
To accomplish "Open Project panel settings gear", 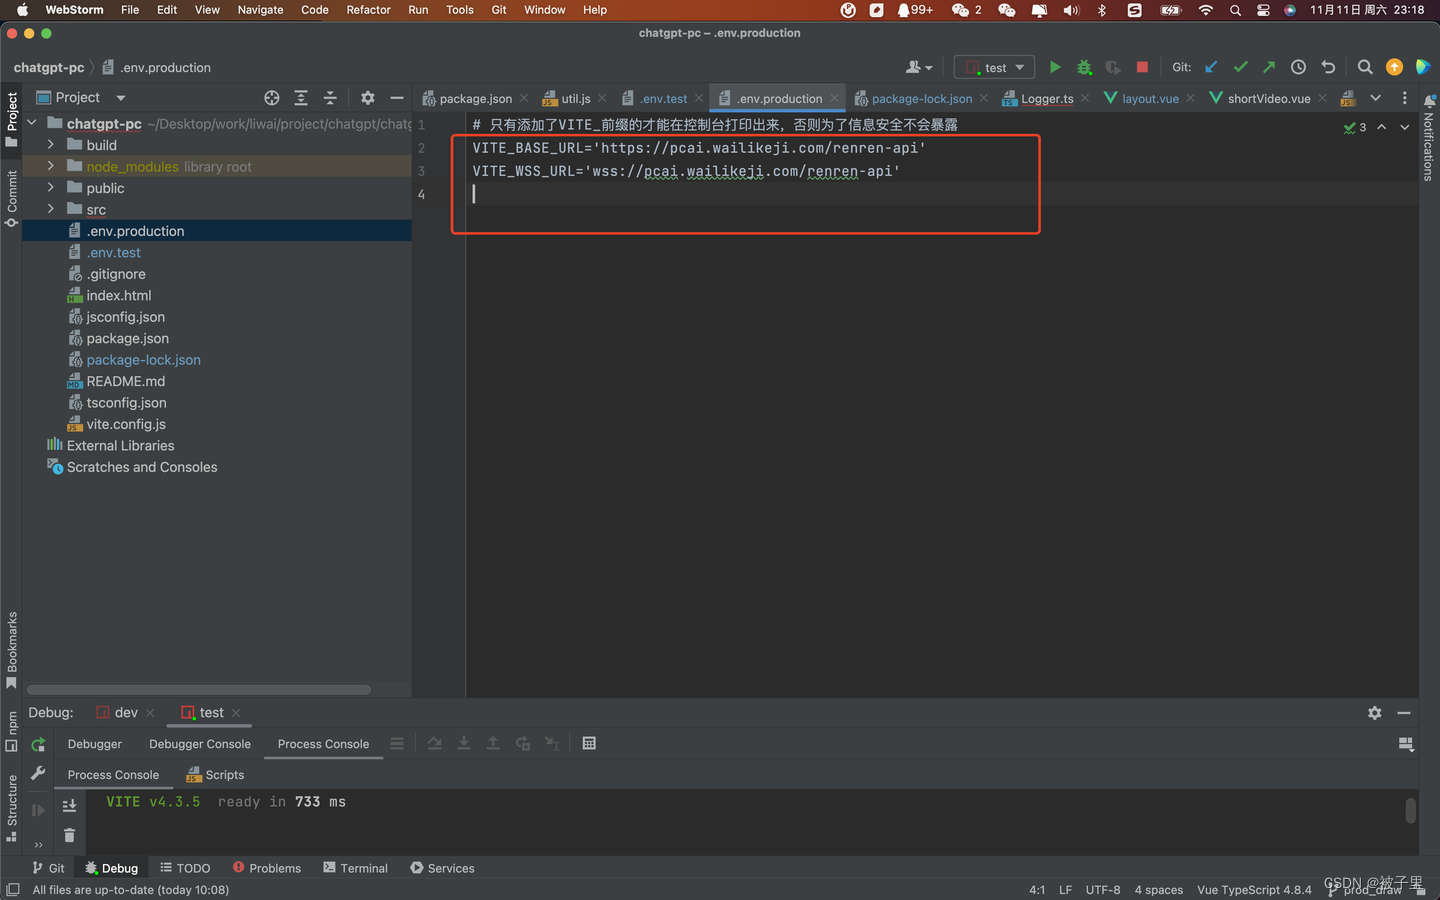I will (367, 98).
